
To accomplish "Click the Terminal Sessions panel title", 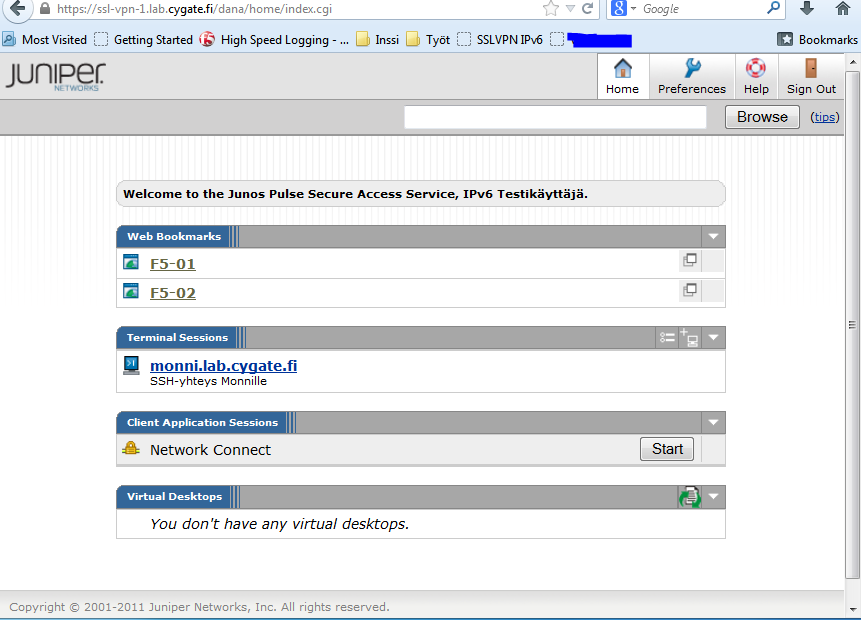I will [177, 338].
